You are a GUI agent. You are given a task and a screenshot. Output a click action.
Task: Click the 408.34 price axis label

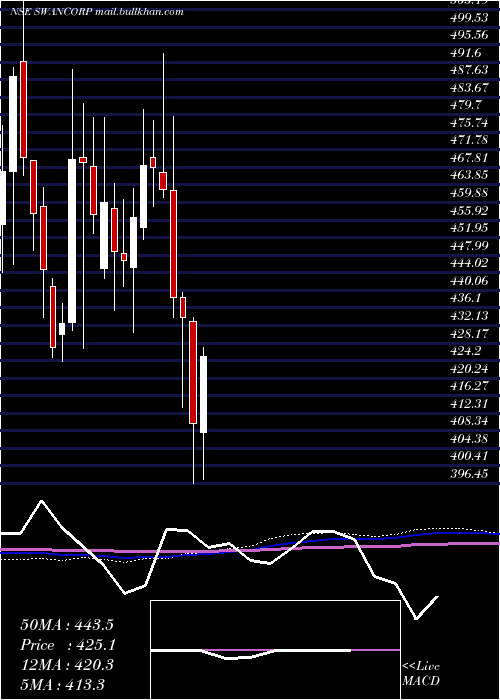click(469, 420)
